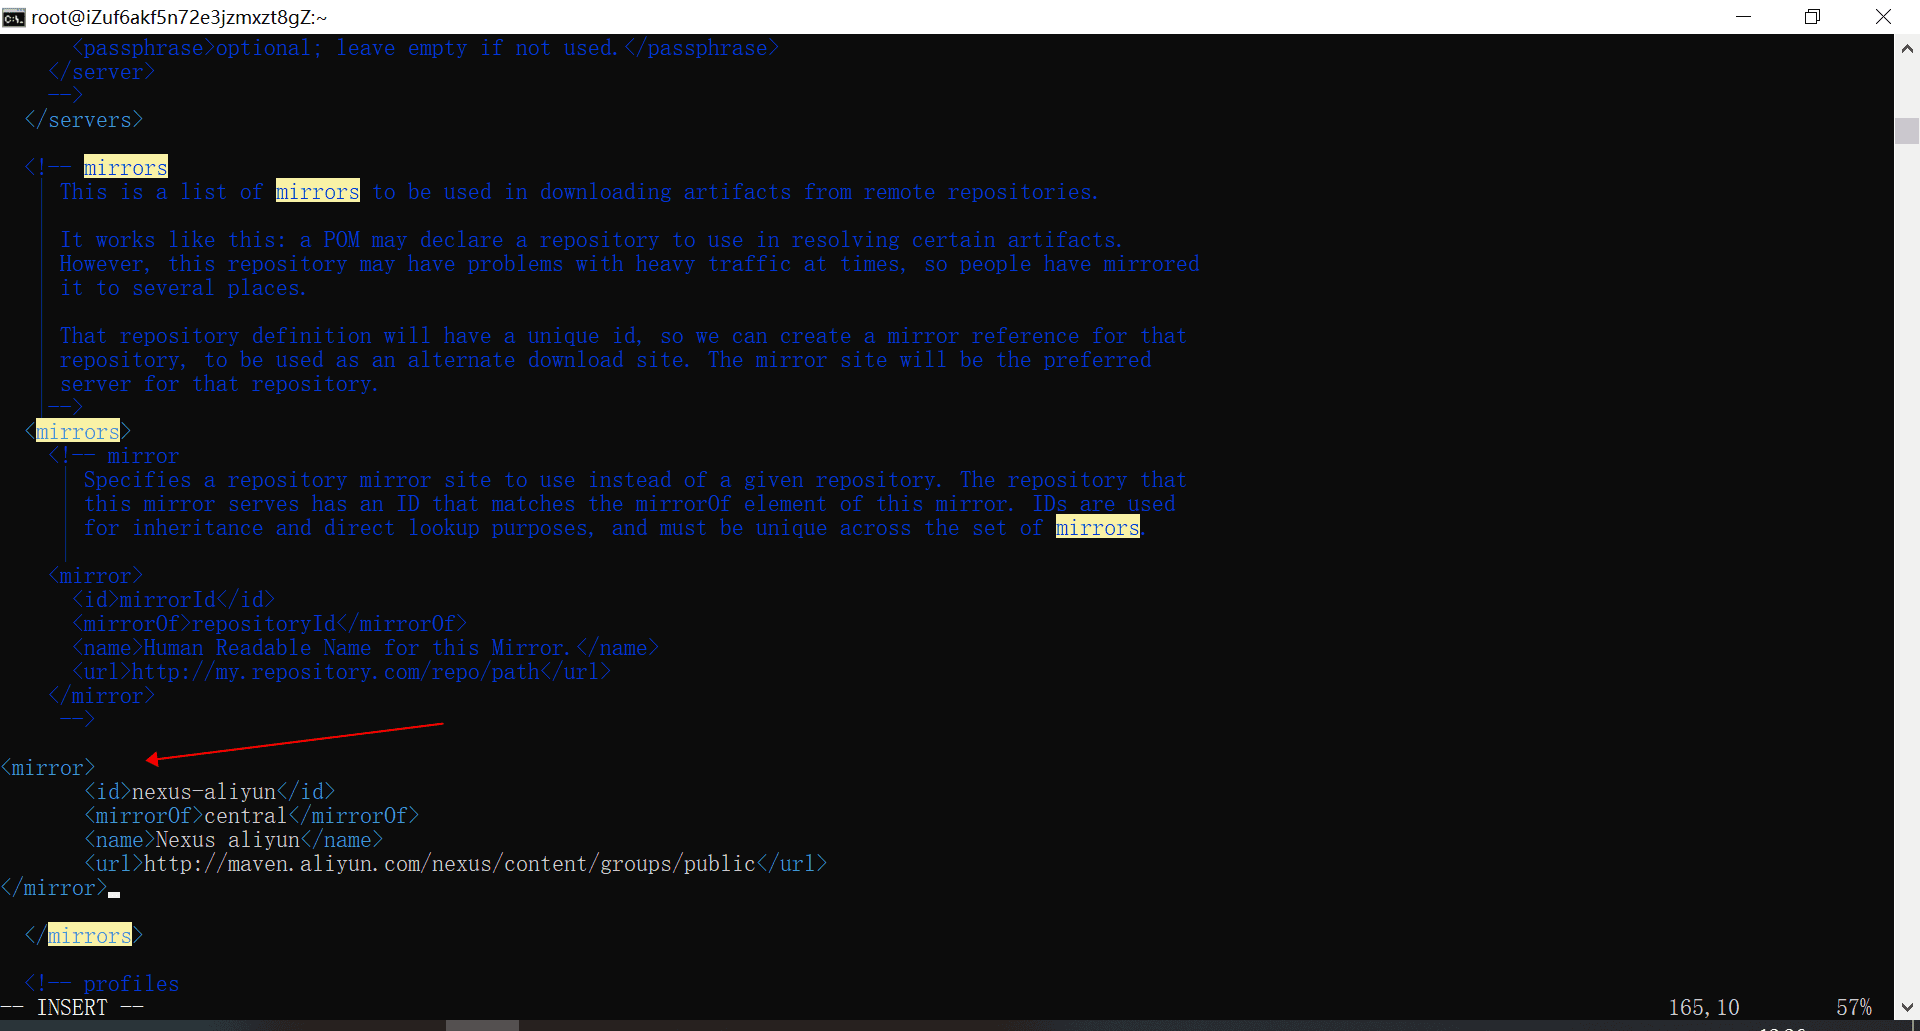Click the <id>mirrorId</id> line

[174, 600]
